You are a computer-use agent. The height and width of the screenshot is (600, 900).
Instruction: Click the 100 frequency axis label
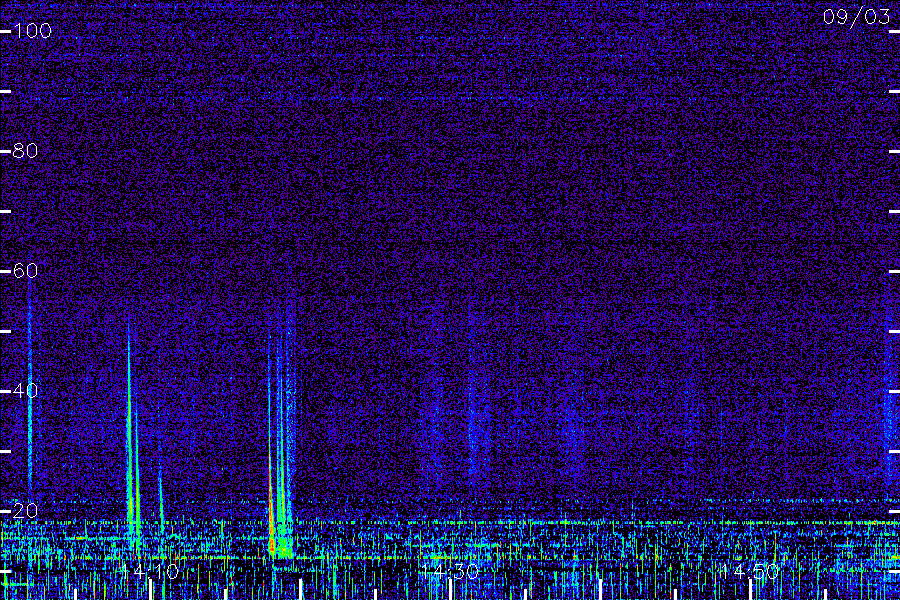[x=32, y=30]
